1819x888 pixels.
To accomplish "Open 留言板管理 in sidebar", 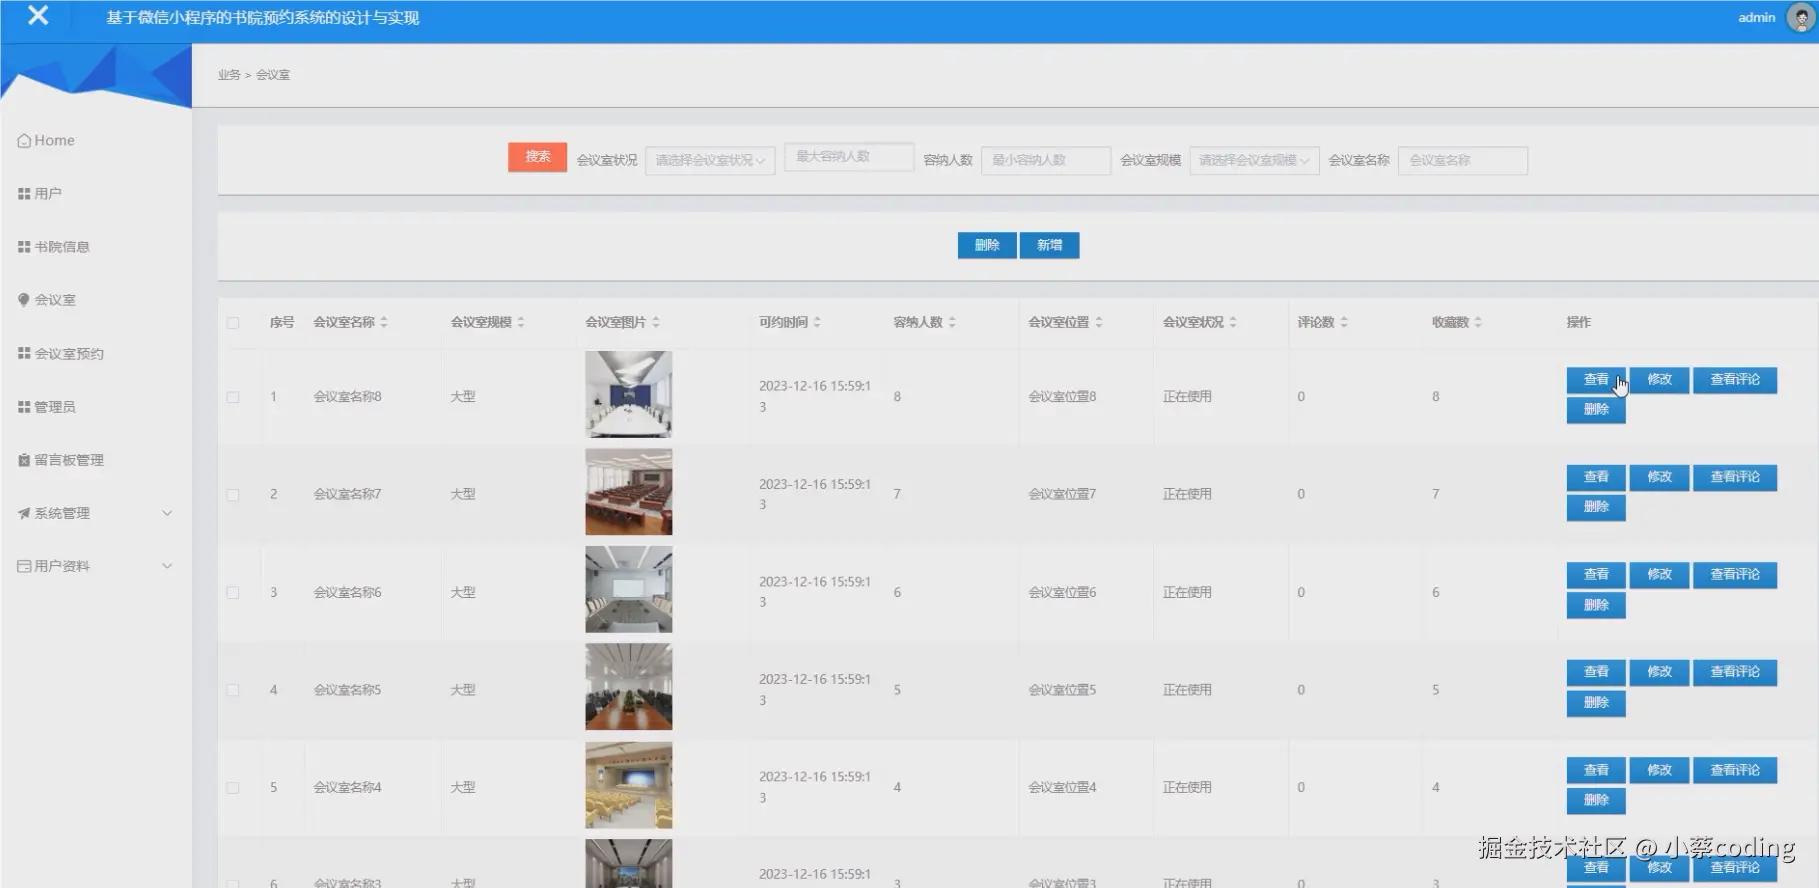I will coord(61,459).
